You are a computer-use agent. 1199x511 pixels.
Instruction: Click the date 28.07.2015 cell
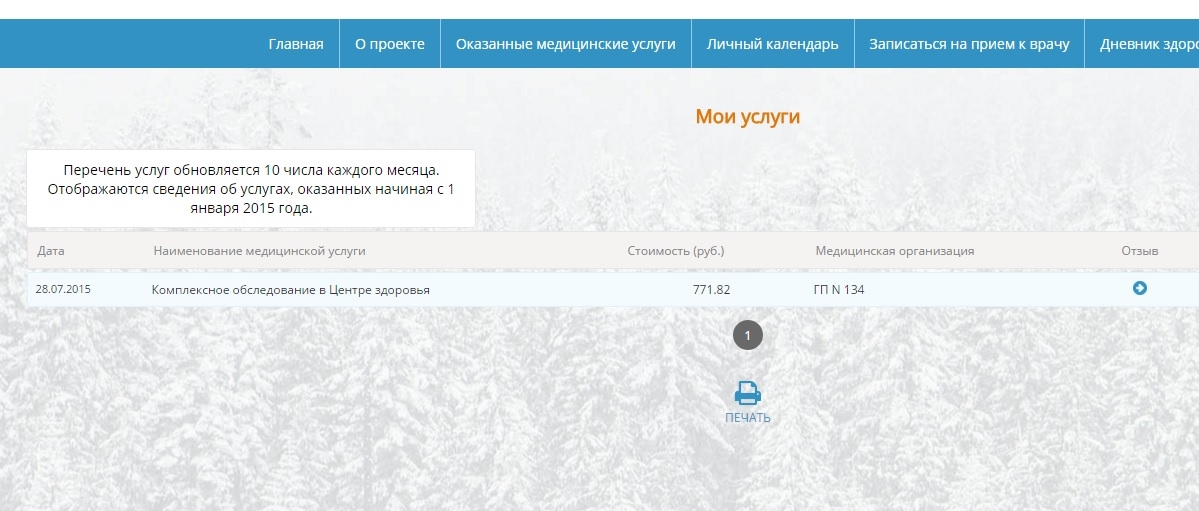[x=63, y=290]
